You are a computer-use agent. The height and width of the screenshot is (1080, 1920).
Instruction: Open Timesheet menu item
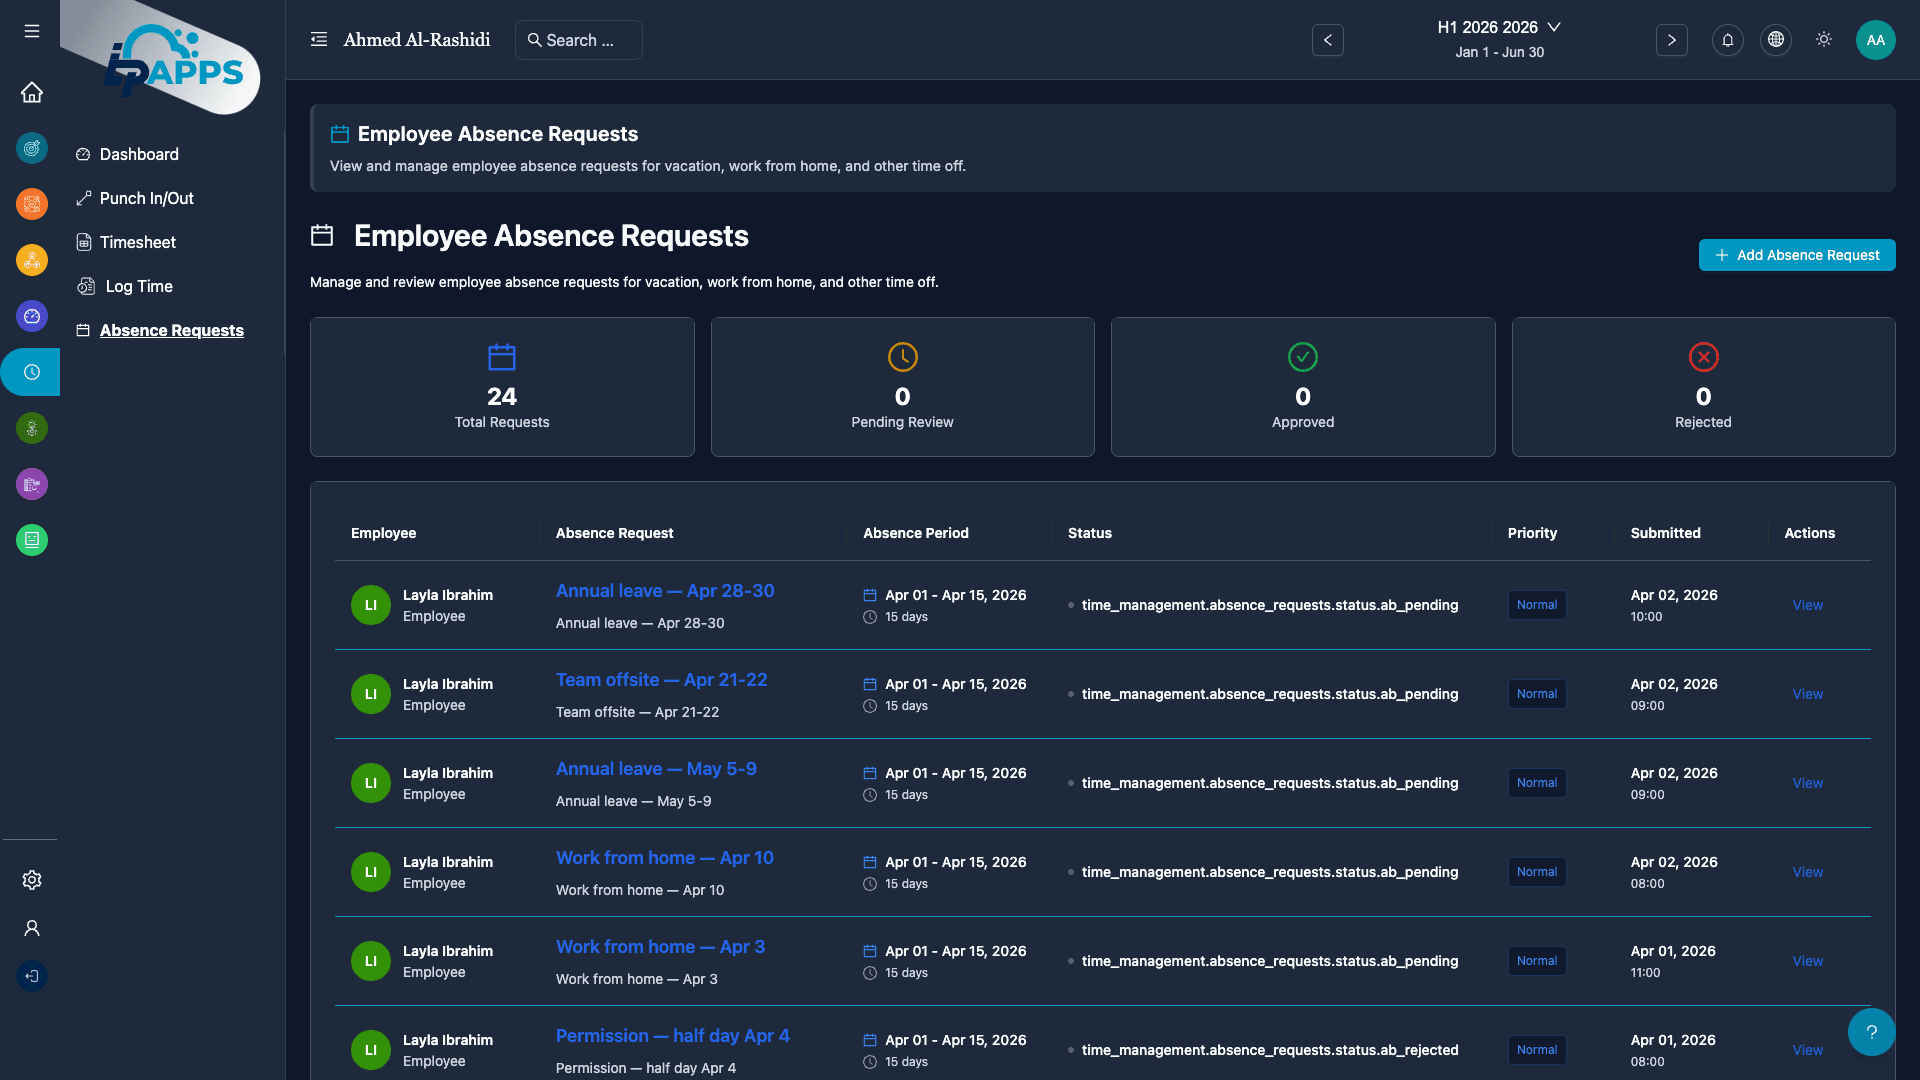point(138,242)
